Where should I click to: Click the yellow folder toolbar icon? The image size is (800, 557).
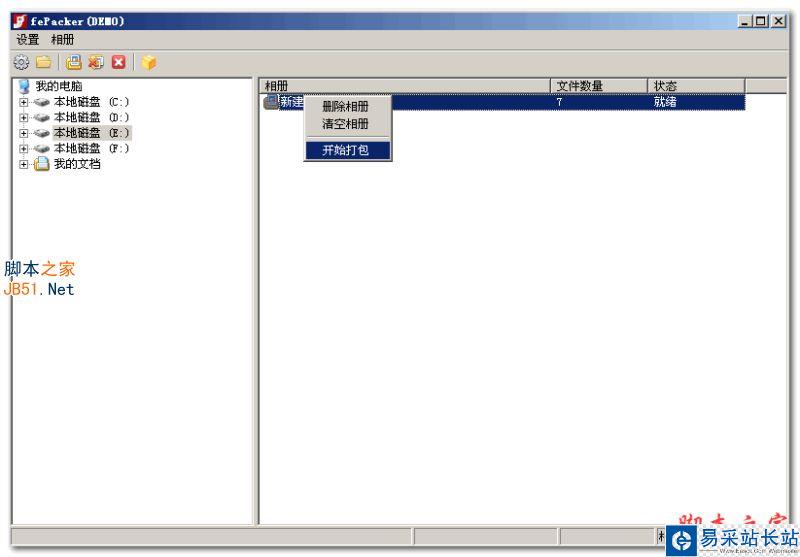(x=44, y=62)
